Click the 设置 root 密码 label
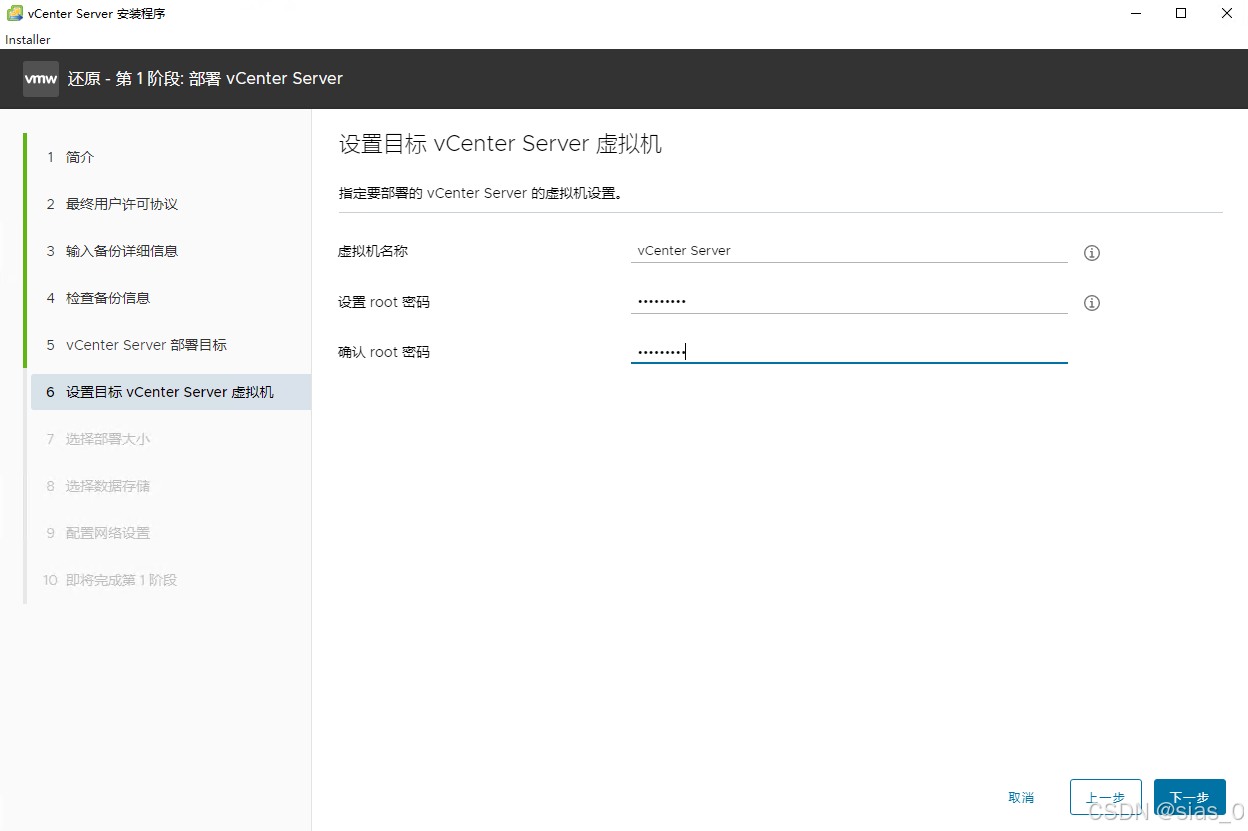This screenshot has height=831, width=1248. (384, 302)
